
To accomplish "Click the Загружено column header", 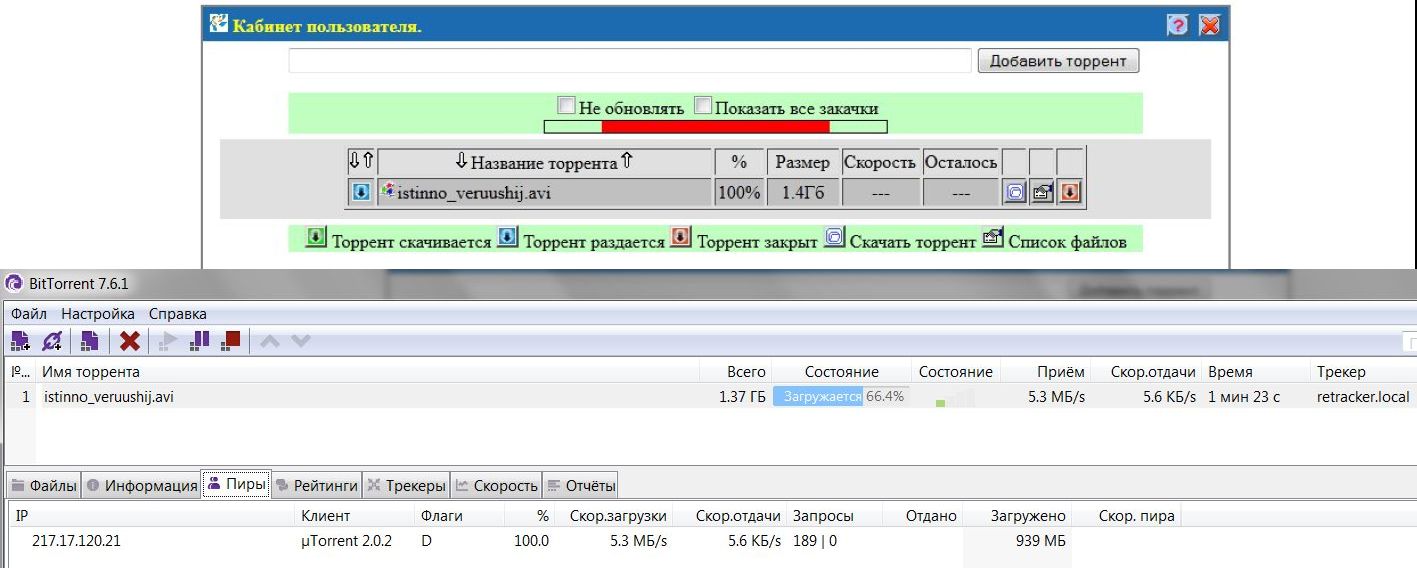I will pos(1016,516).
